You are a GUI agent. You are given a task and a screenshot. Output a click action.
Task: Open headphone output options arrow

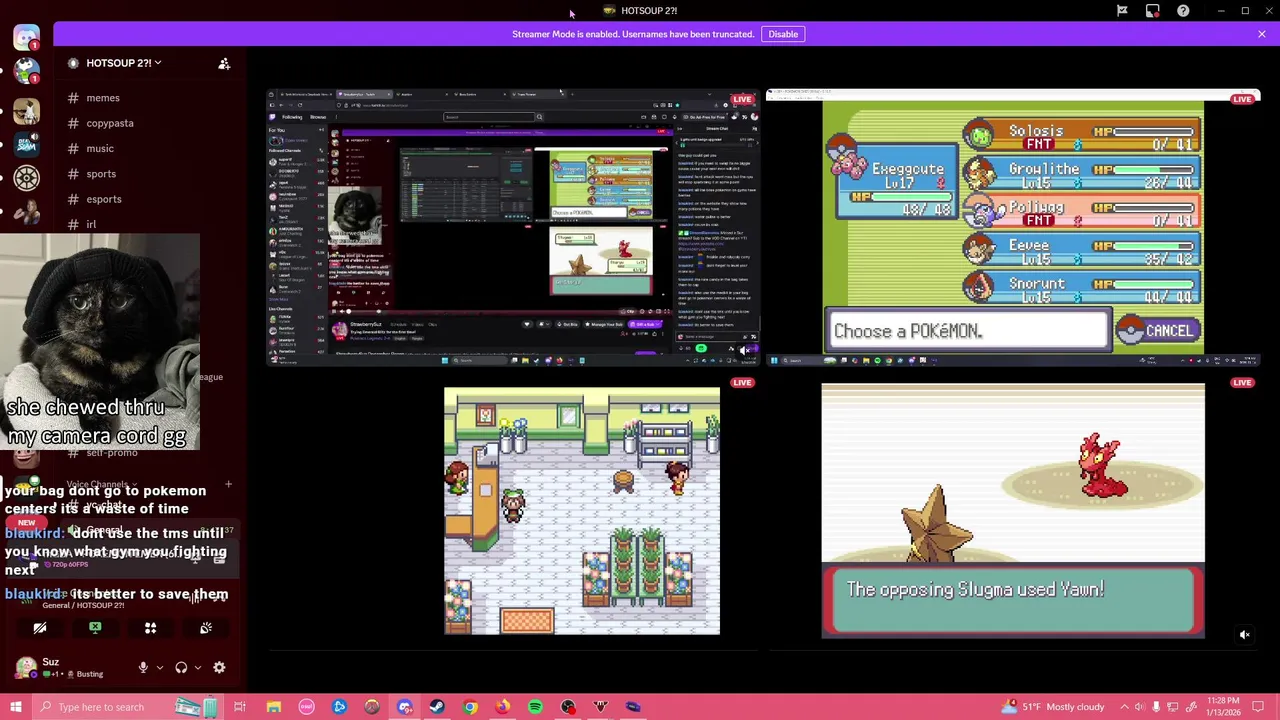point(197,667)
